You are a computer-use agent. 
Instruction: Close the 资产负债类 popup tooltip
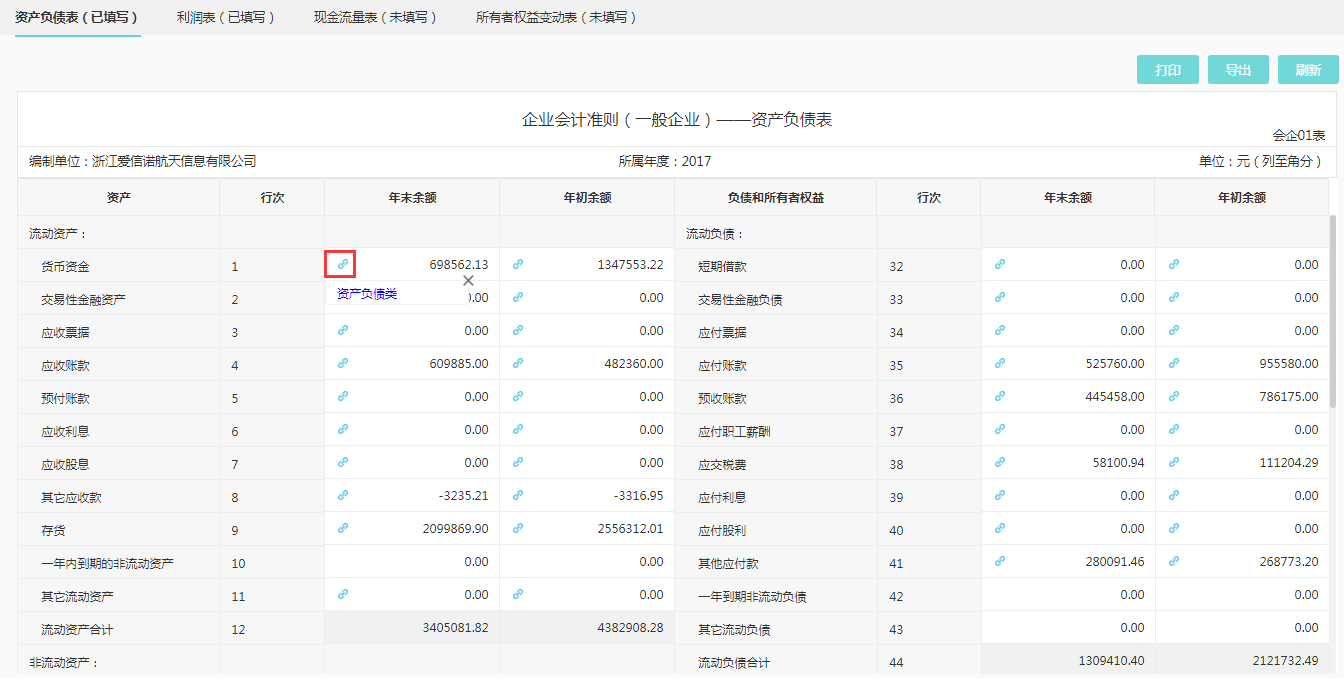pyautogui.click(x=468, y=281)
